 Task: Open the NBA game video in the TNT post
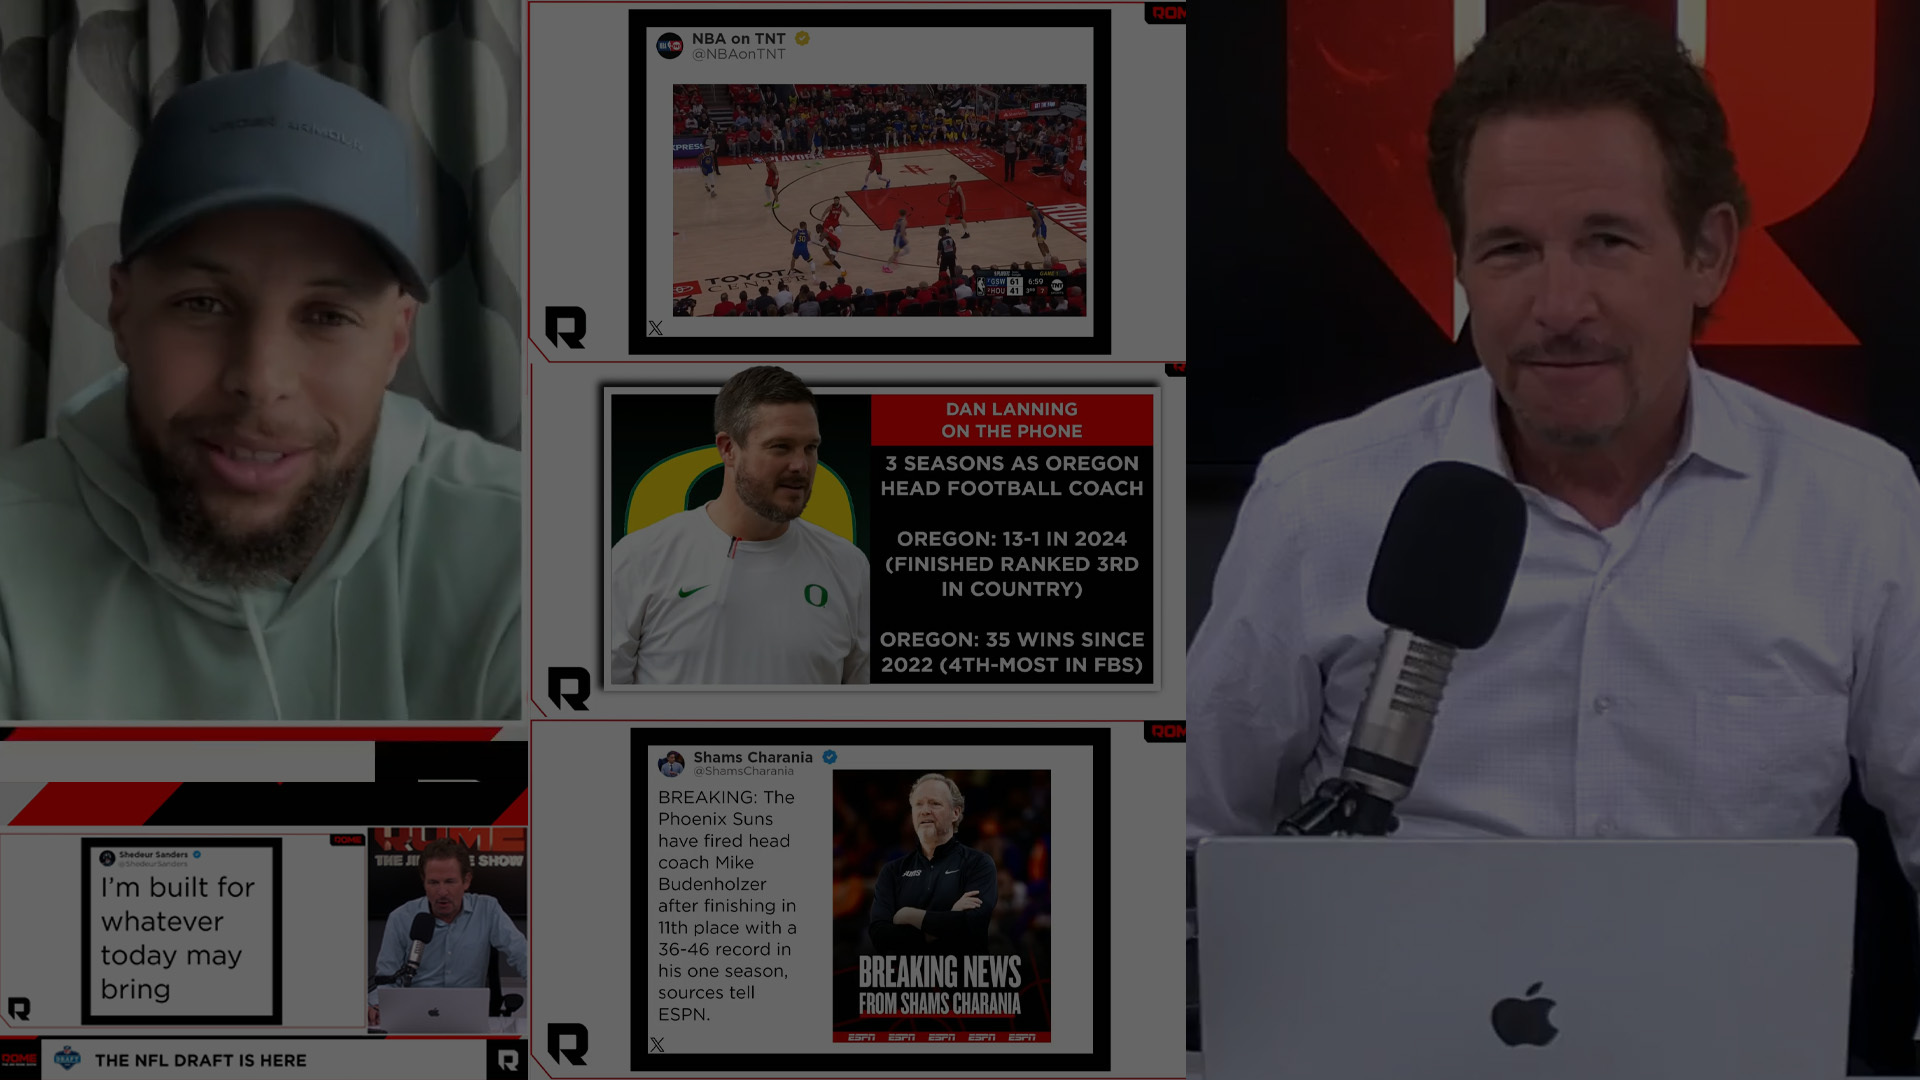pos(879,200)
